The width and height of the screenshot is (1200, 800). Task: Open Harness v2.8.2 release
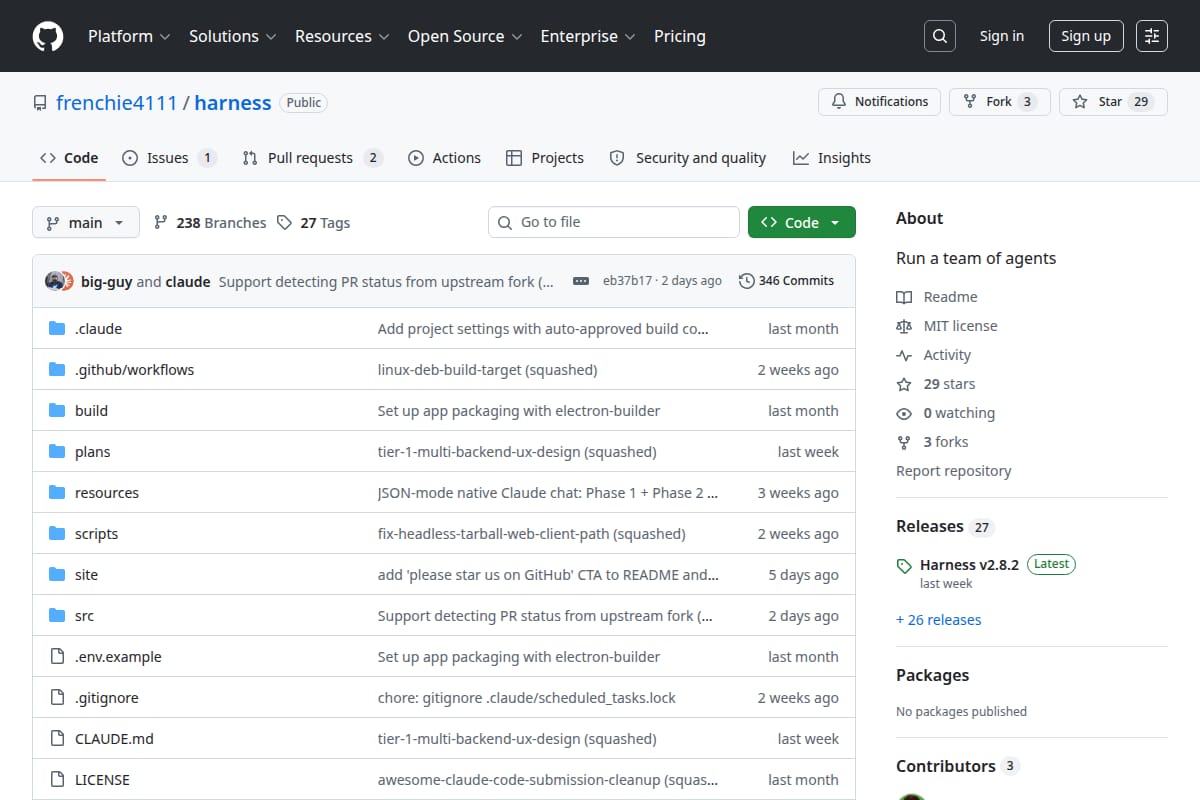tap(969, 565)
